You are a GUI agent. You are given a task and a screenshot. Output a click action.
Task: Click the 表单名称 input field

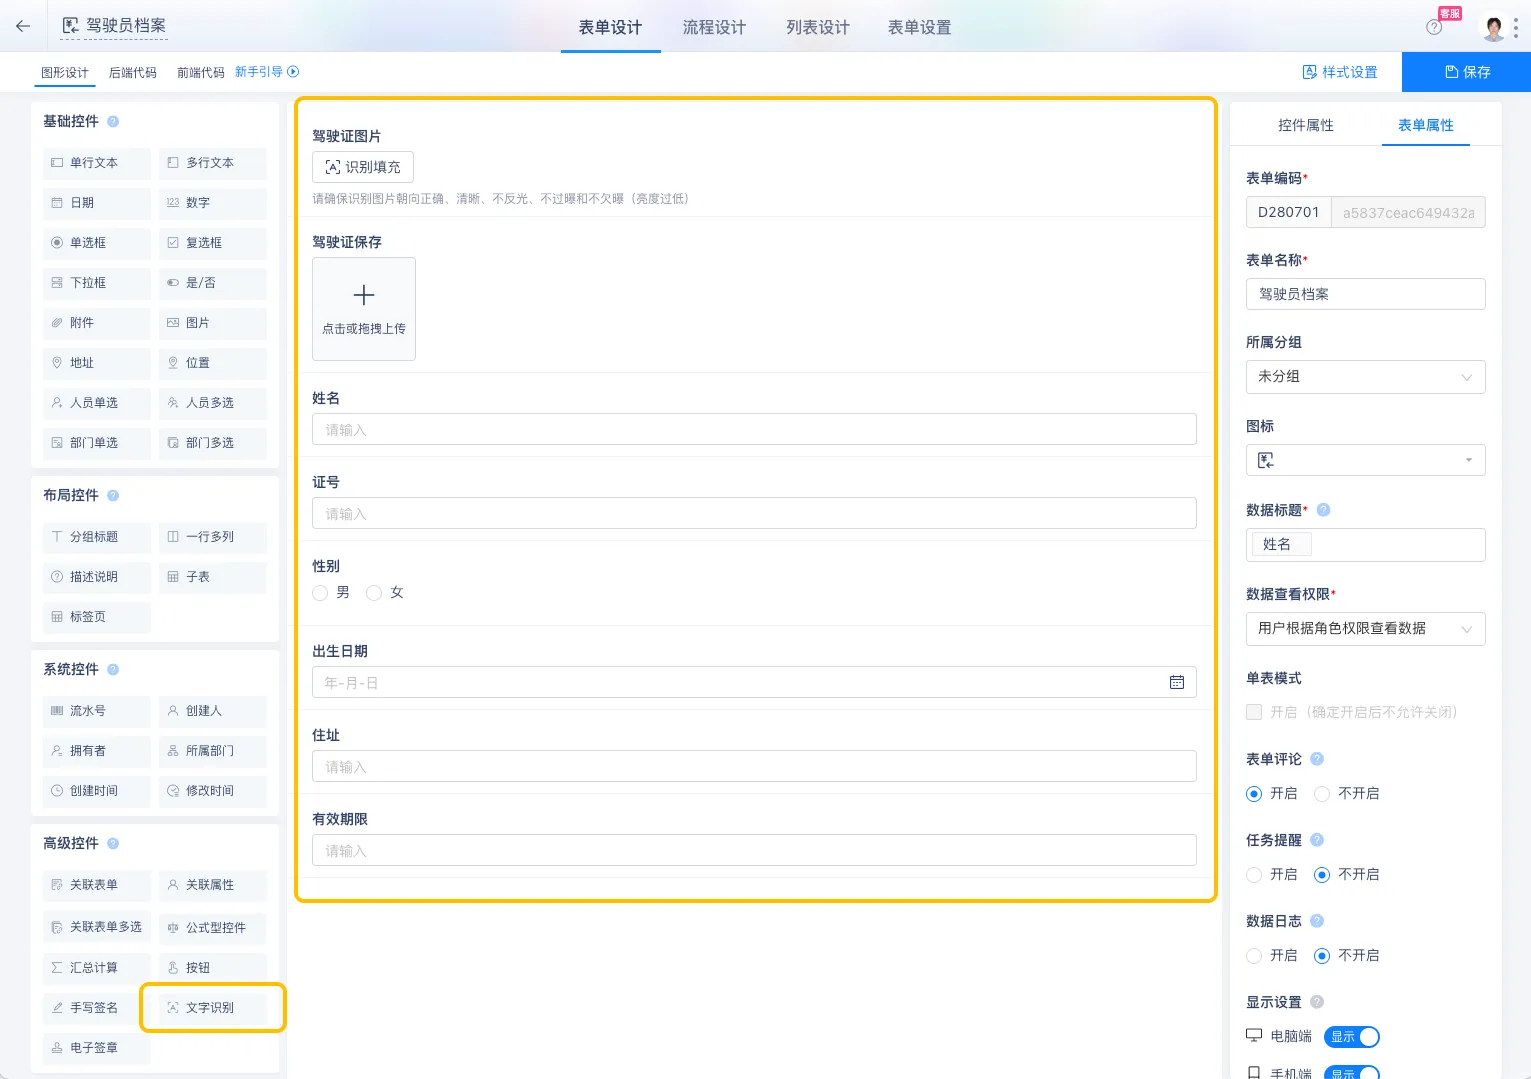(x=1366, y=294)
